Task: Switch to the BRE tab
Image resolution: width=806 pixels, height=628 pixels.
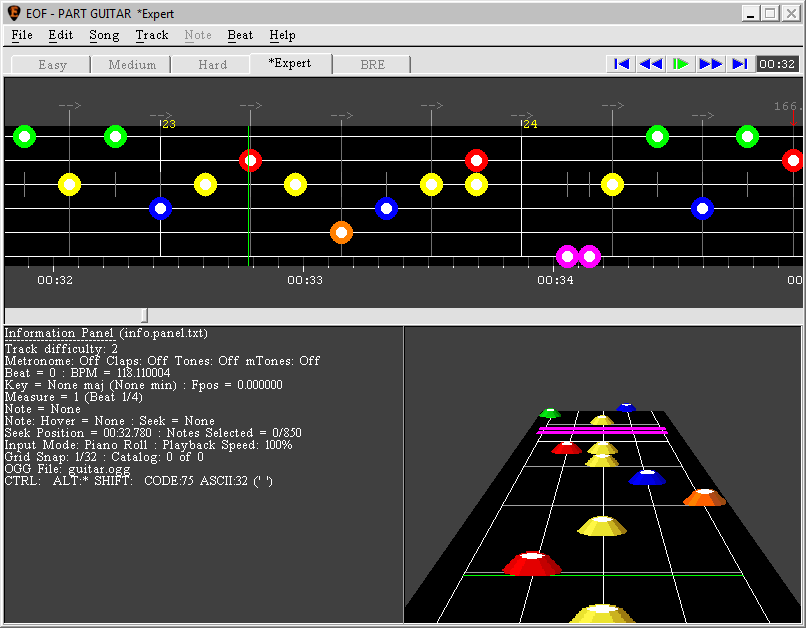Action: tap(371, 65)
